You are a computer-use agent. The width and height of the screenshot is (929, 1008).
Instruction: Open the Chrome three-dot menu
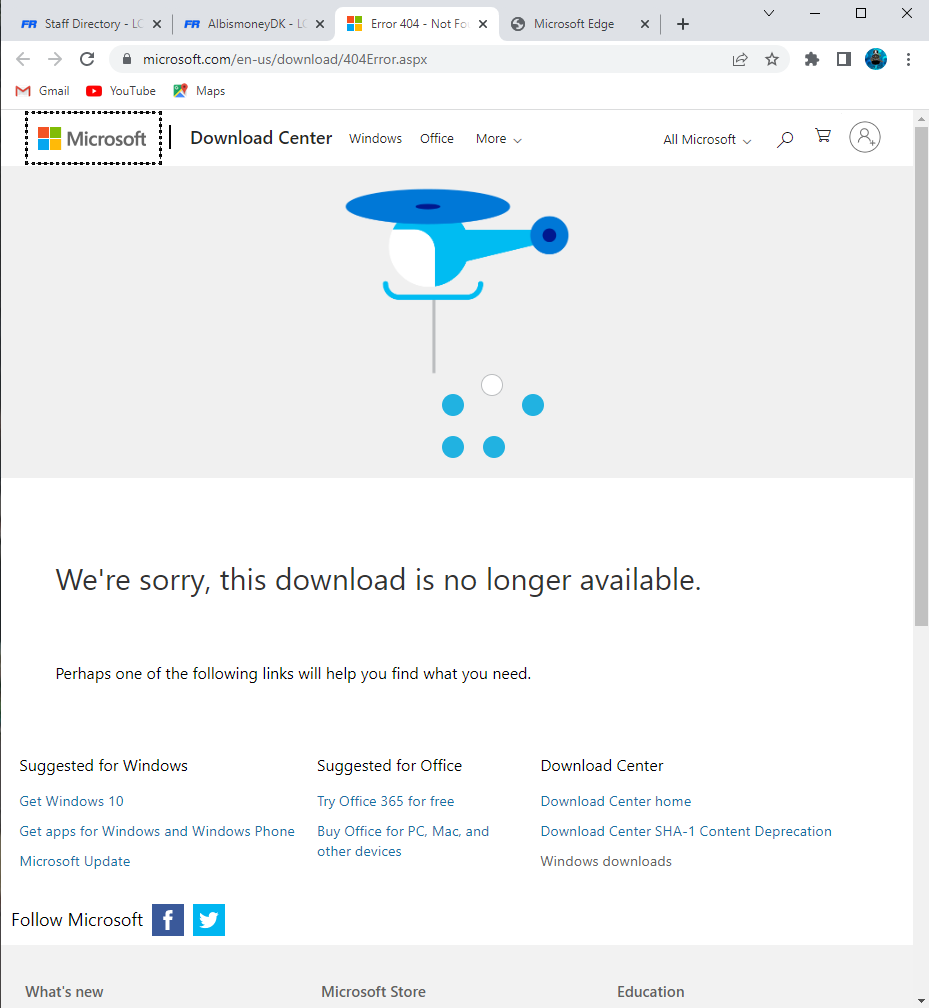point(908,59)
